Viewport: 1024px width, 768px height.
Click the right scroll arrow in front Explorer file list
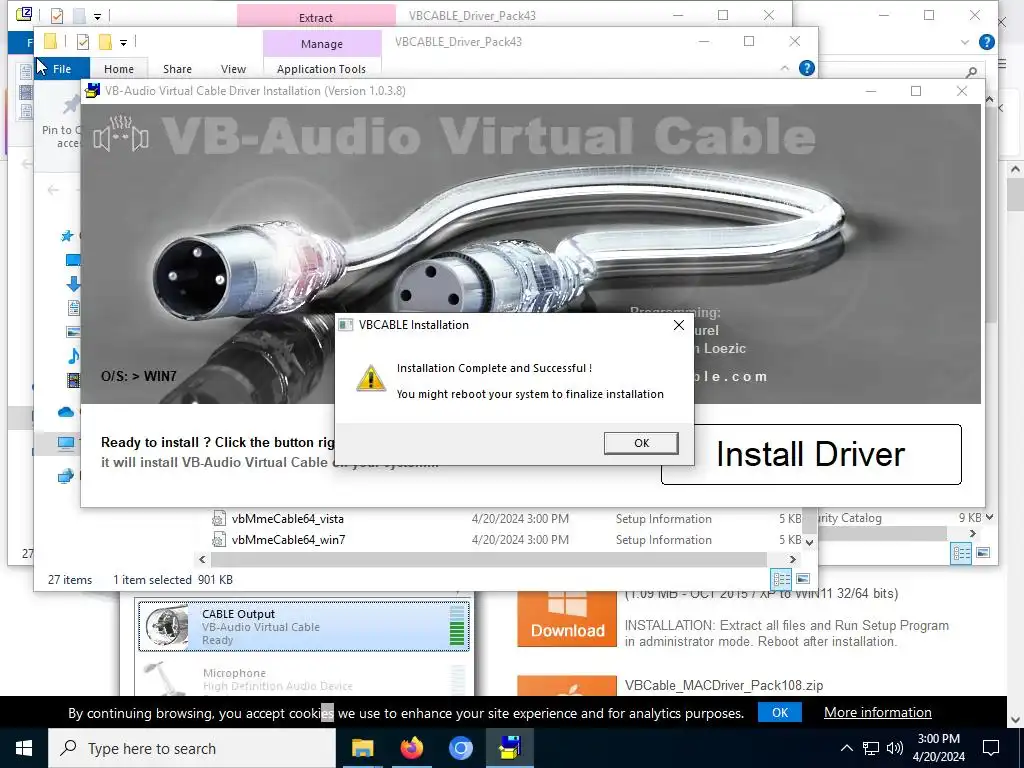point(792,559)
